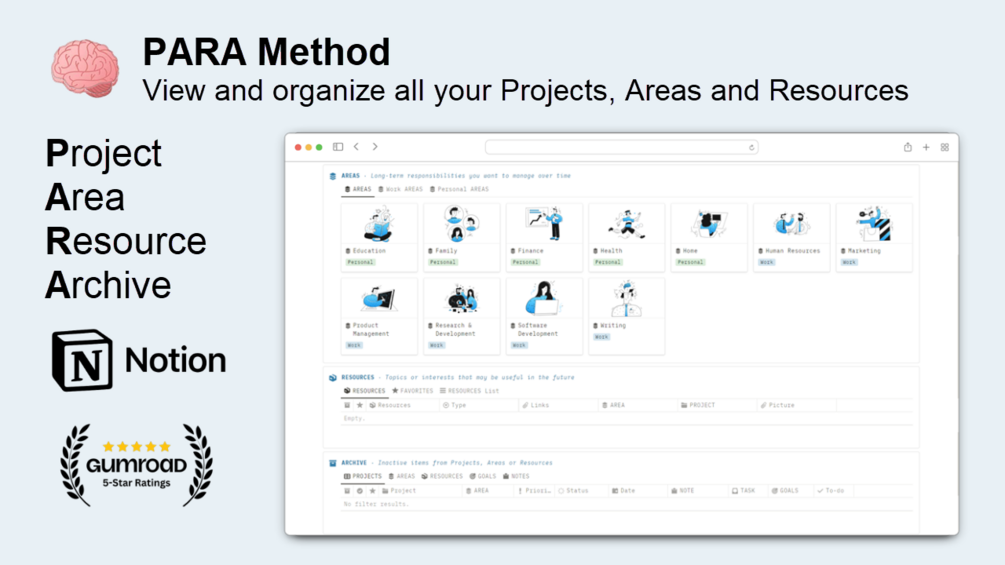Add a new tab with plus icon
1005x565 pixels.
[926, 147]
